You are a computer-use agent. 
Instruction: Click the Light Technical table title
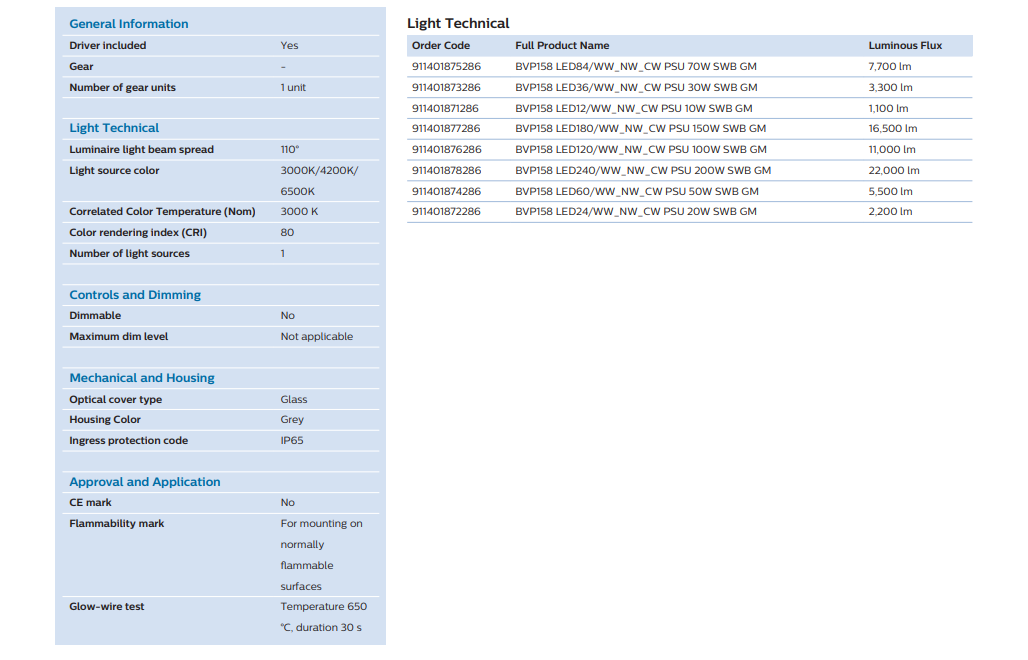458,23
